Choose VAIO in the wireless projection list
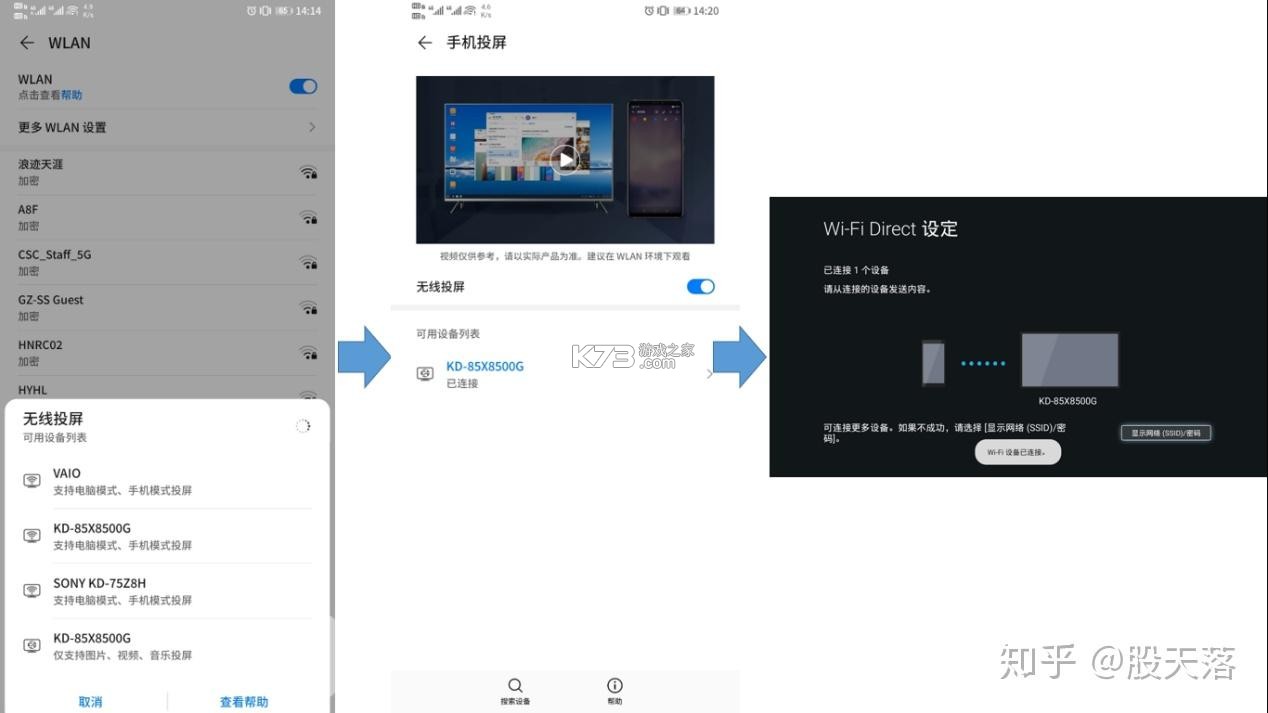Image resolution: width=1268 pixels, height=713 pixels. 167,481
